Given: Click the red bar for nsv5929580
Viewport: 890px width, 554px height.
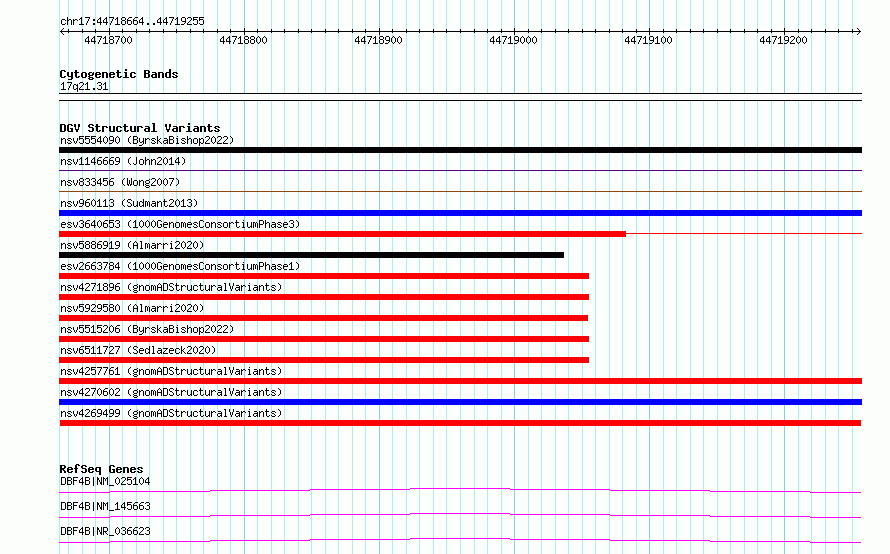Looking at the screenshot, I should point(324,318).
